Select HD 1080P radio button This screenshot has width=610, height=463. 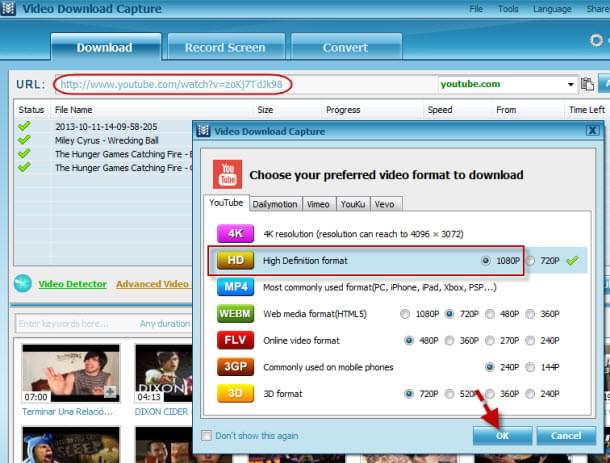tap(486, 260)
